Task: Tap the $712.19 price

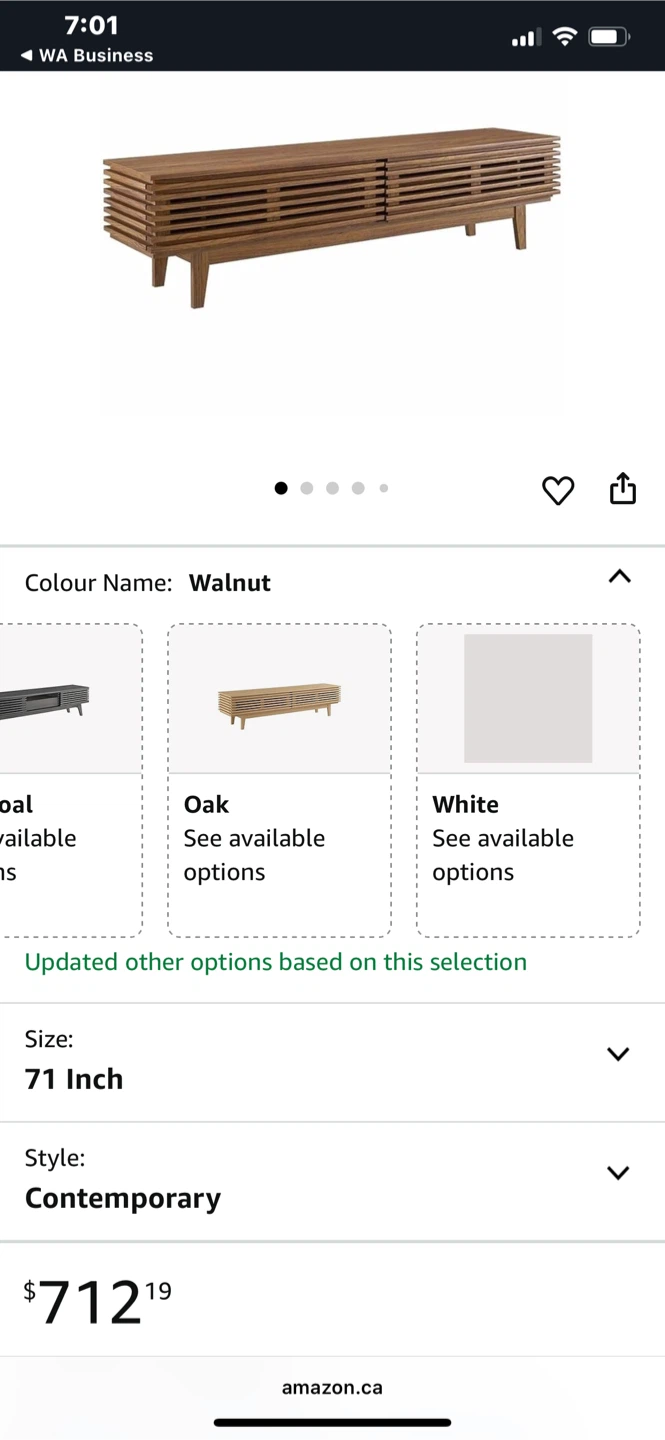Action: 97,1301
